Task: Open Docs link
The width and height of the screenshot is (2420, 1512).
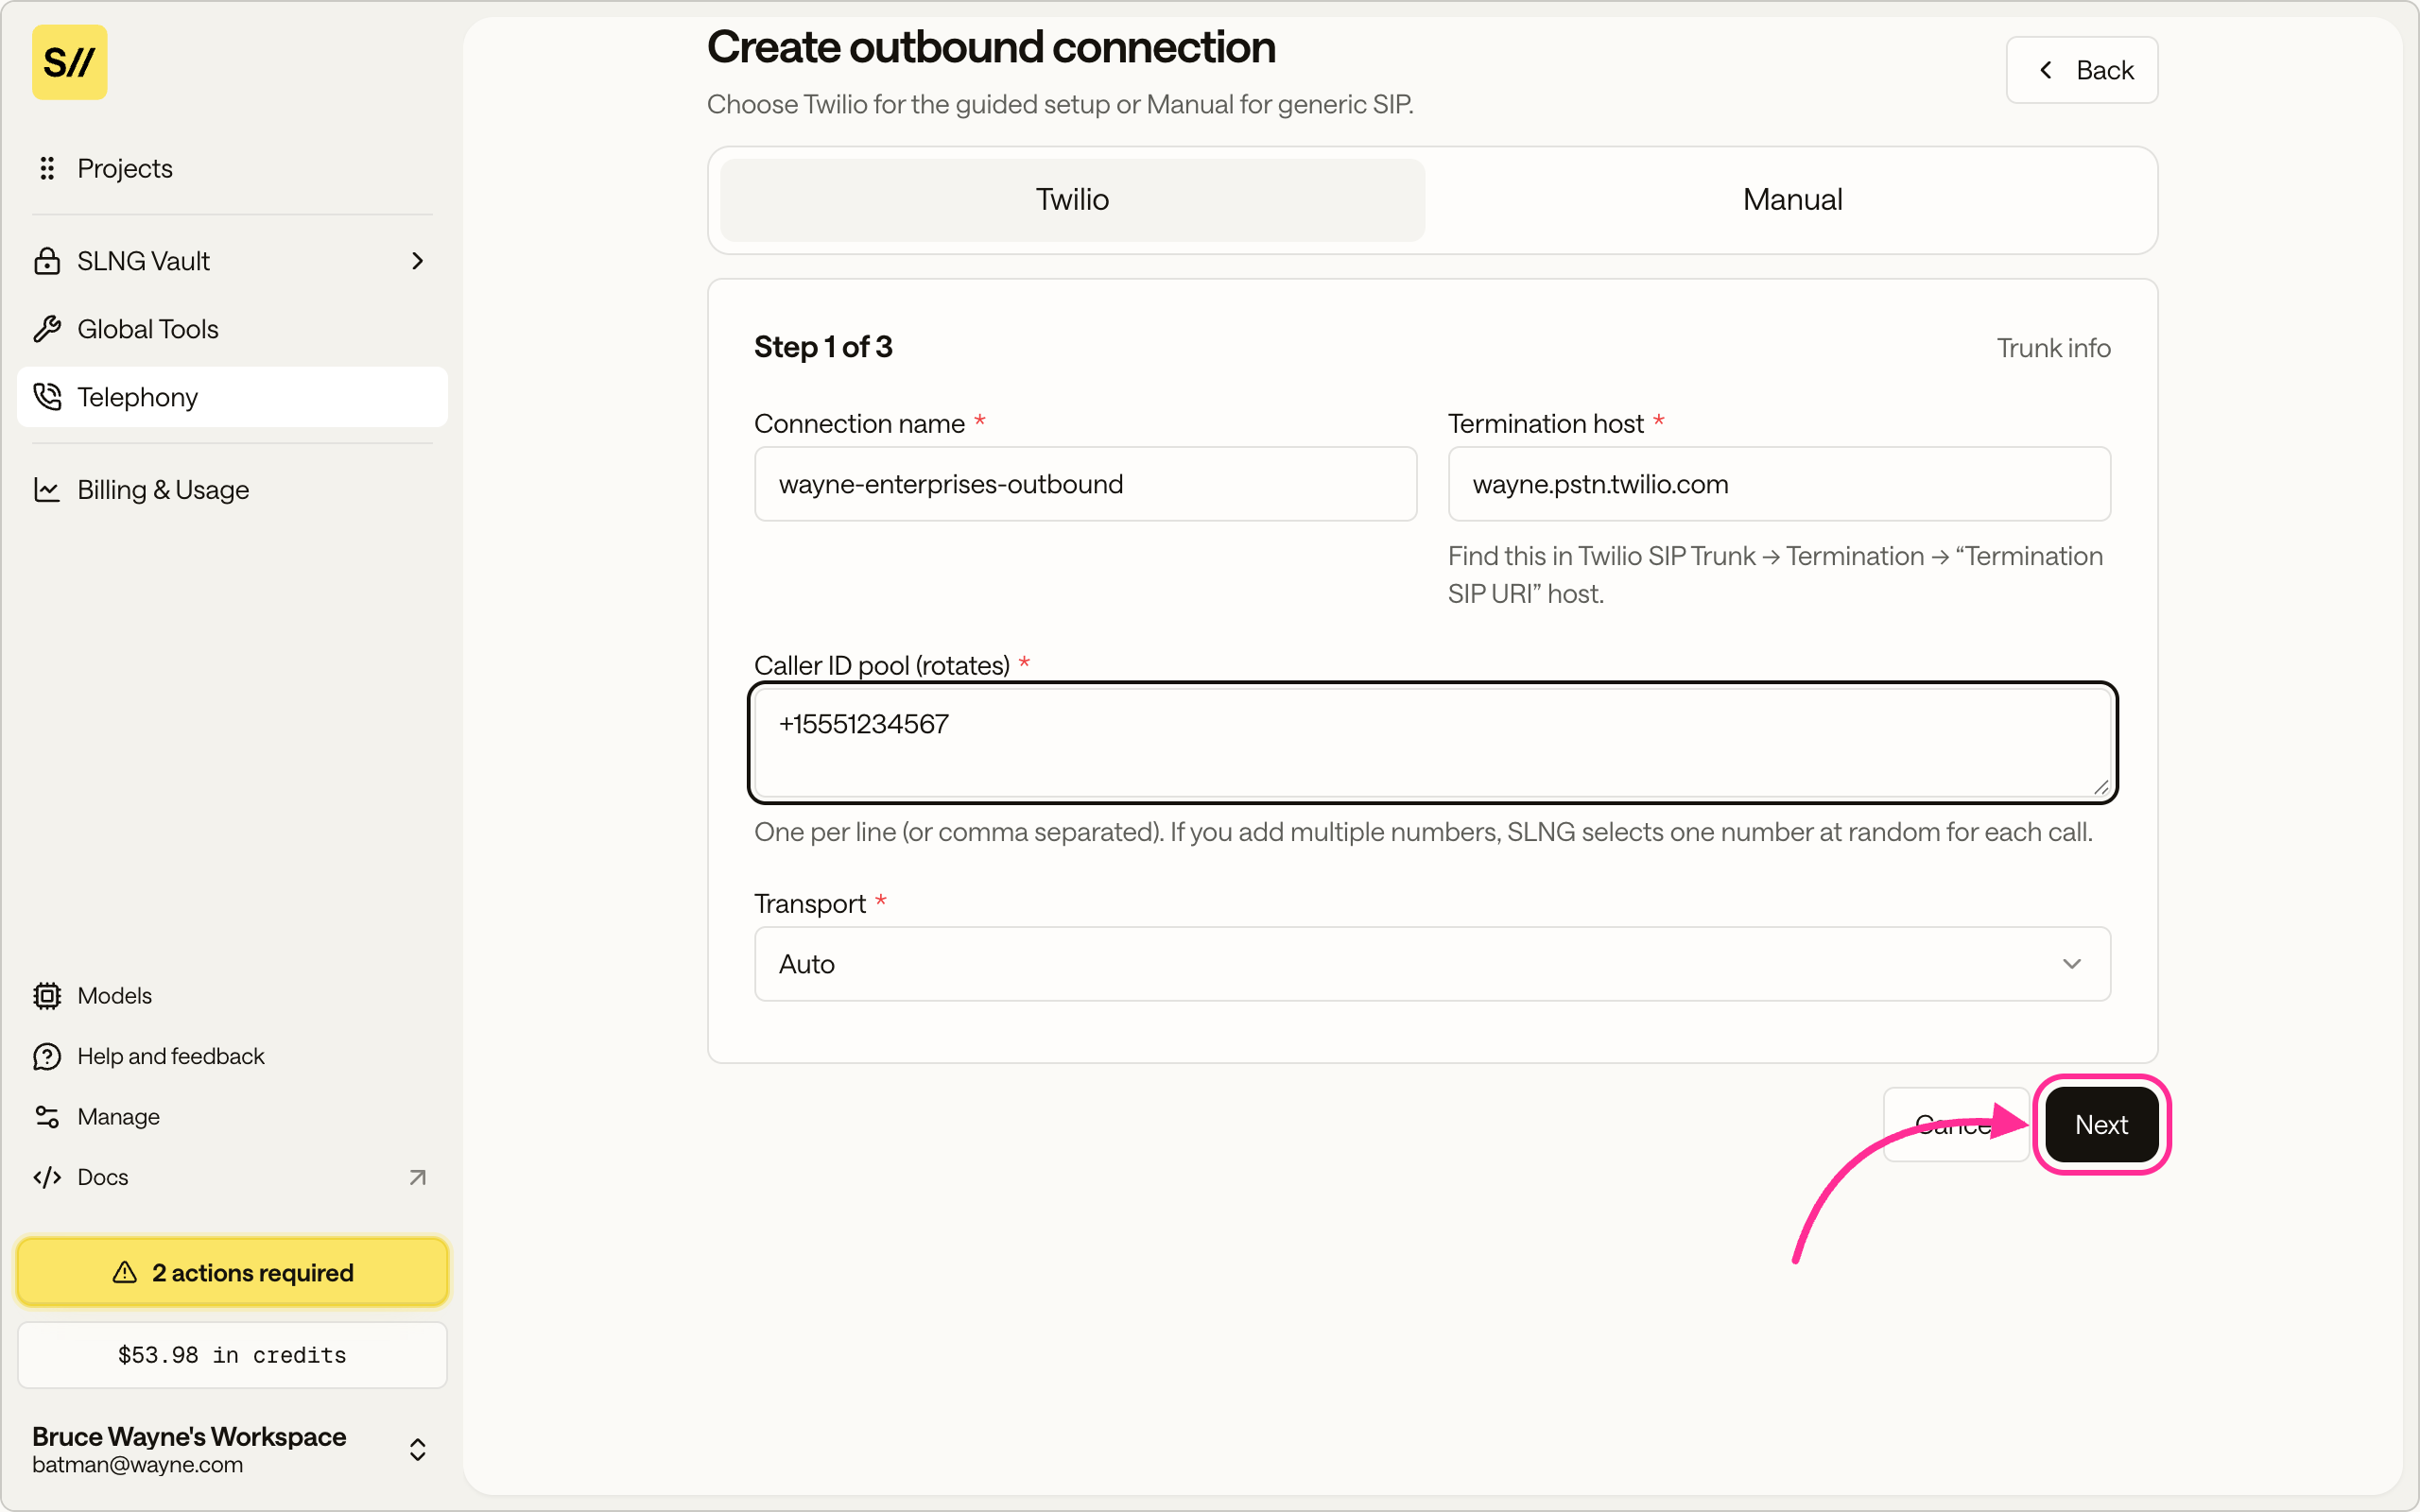Action: (233, 1177)
